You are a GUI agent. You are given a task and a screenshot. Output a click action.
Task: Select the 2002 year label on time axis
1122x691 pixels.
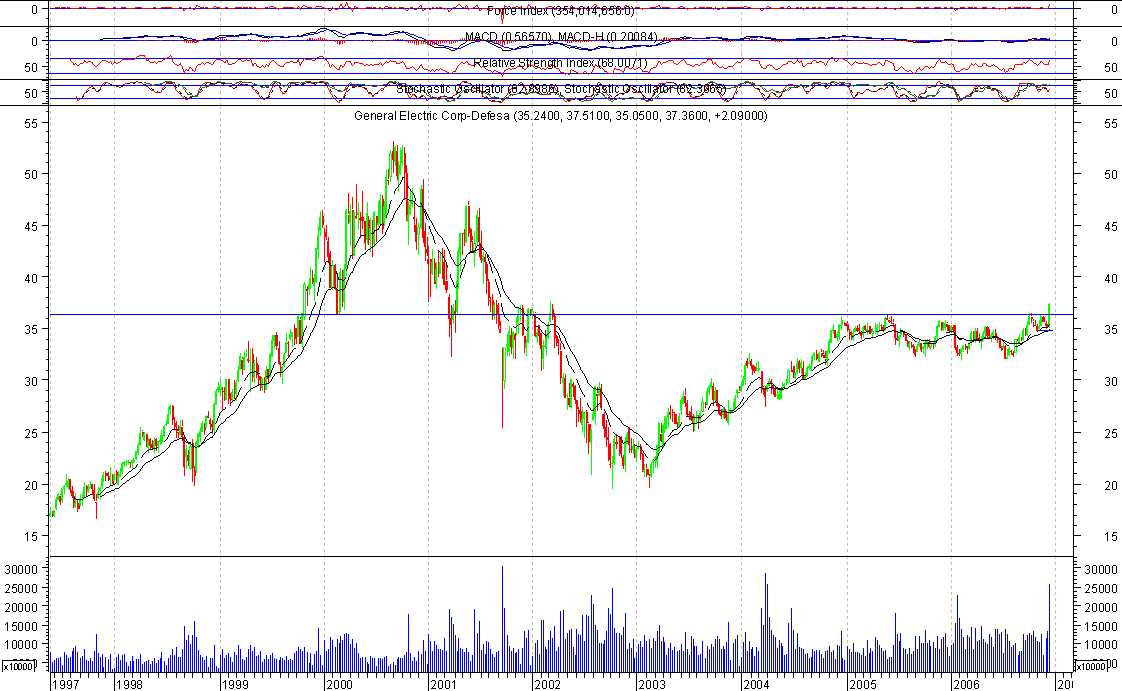(547, 684)
